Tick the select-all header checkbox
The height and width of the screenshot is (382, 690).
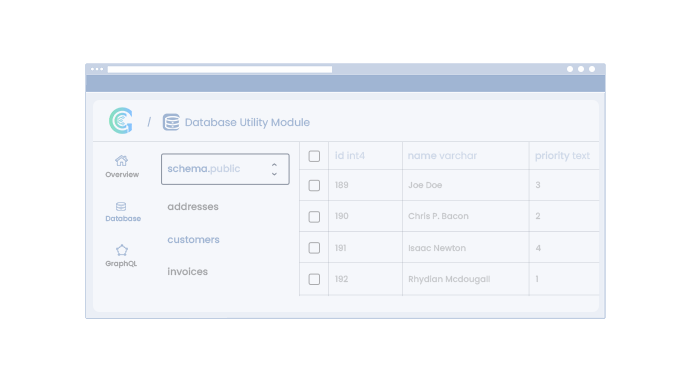[x=314, y=156]
